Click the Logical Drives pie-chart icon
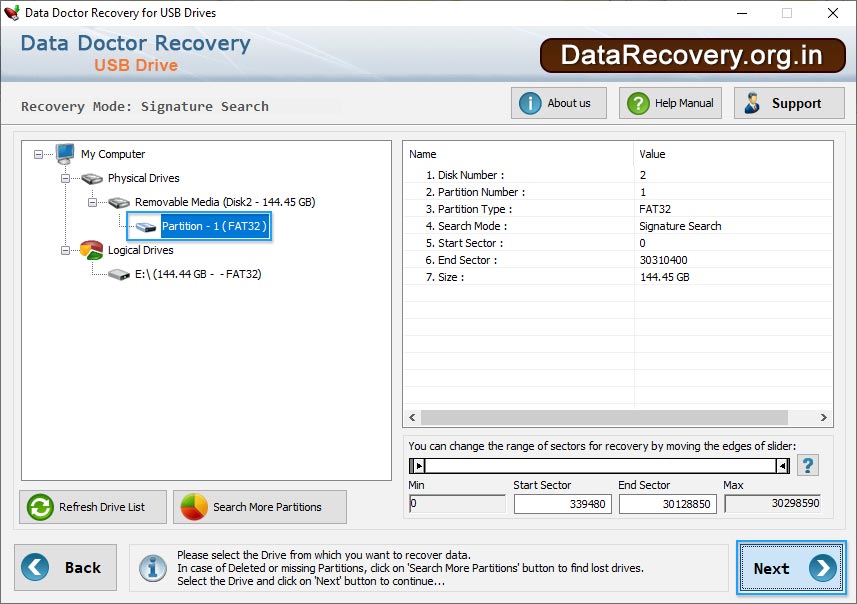Viewport: 857px width, 604px height. point(91,250)
